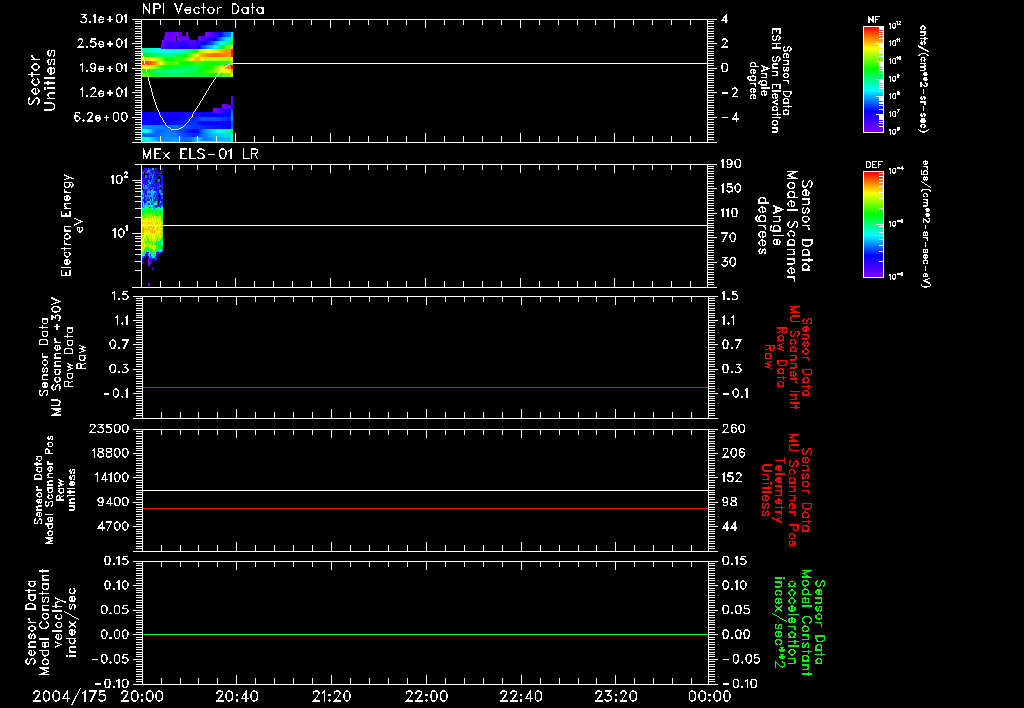The height and width of the screenshot is (708, 1024).
Task: Click the 'Model Scanner Pos Raw unitless' axis title
Action: 56,490
